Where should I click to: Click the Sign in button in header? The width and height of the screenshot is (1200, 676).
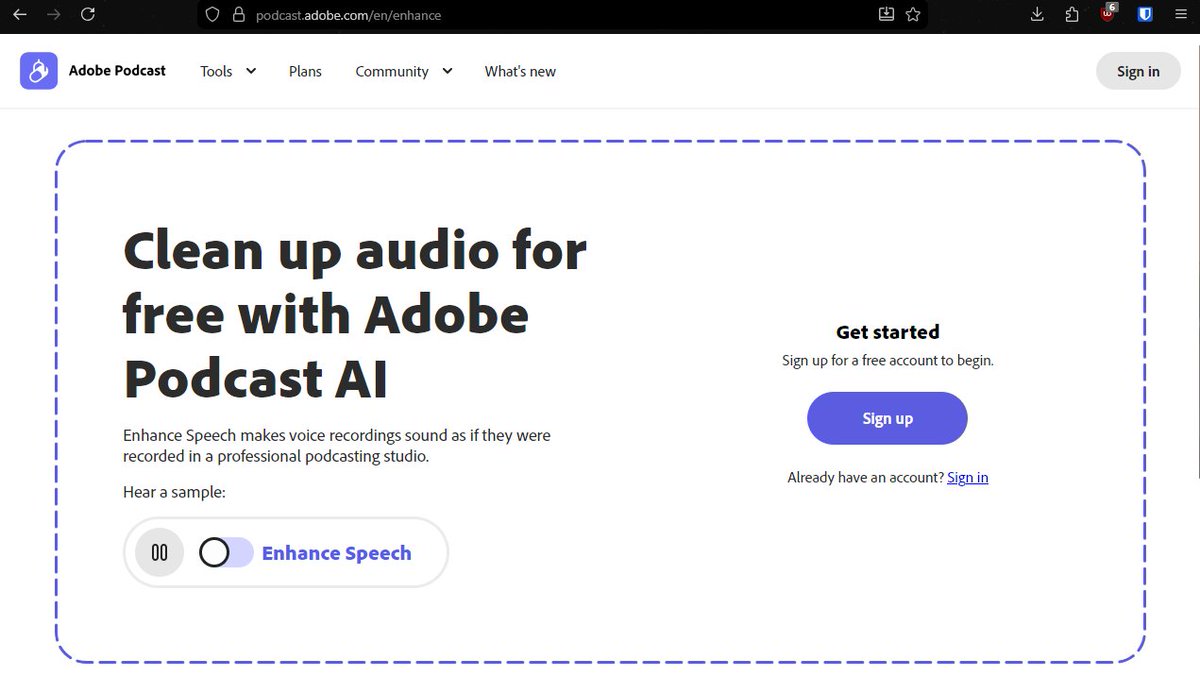[1138, 71]
